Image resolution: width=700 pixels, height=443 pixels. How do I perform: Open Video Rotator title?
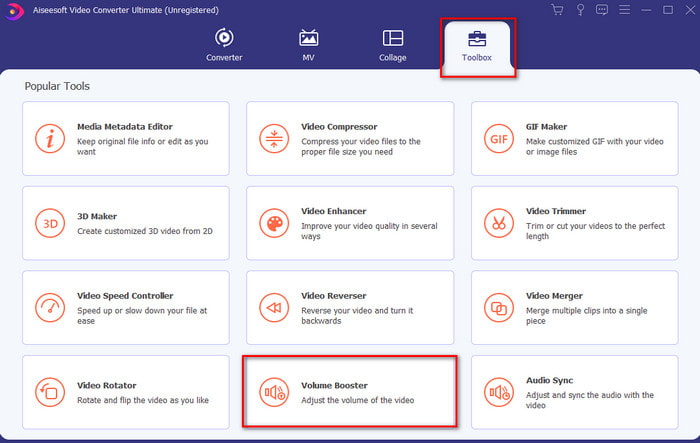point(107,385)
